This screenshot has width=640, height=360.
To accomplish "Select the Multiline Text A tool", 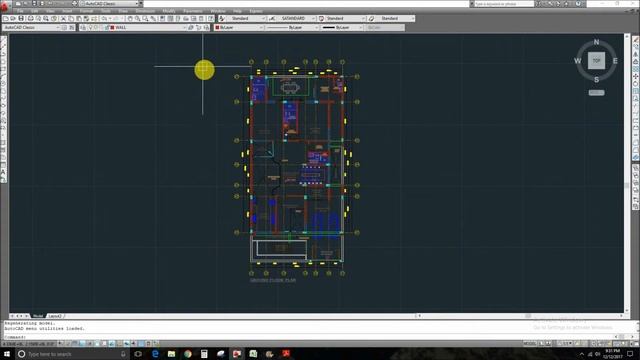I will coord(4,173).
